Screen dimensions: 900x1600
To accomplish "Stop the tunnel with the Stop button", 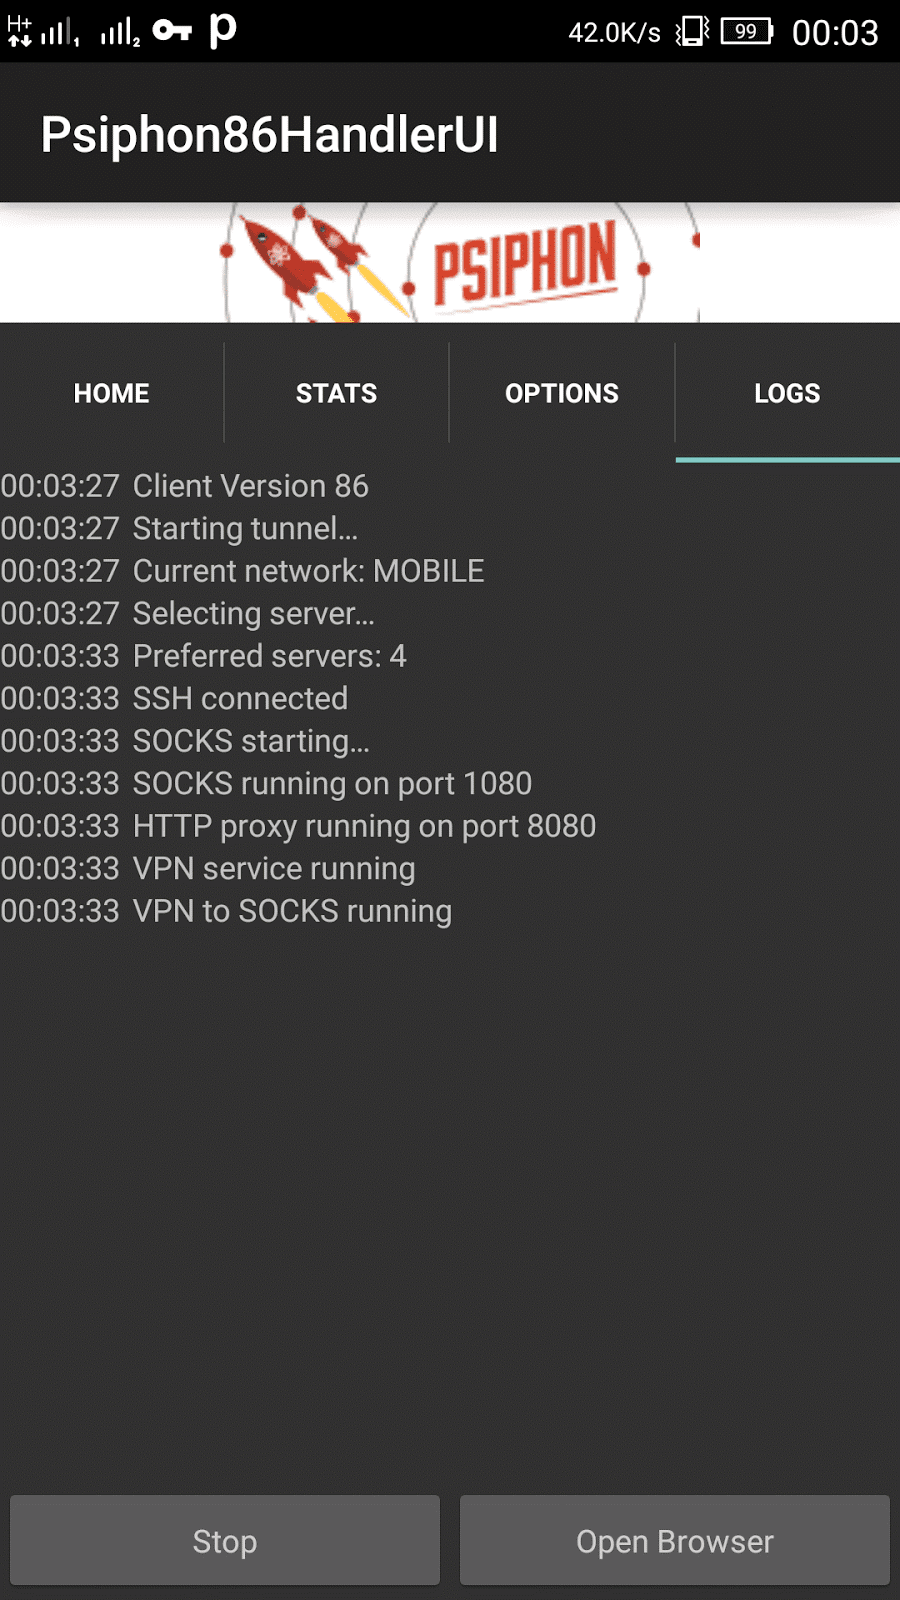I will tap(225, 1541).
